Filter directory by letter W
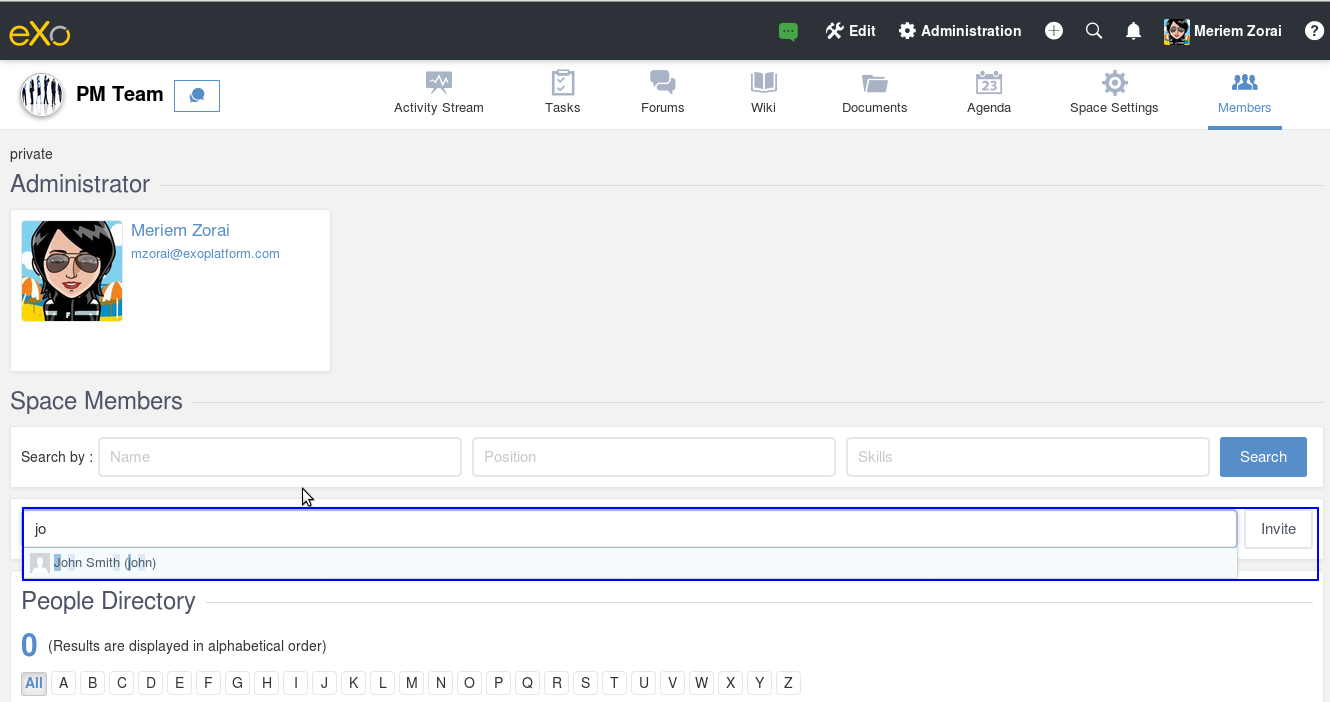The height and width of the screenshot is (702, 1330). (x=702, y=683)
